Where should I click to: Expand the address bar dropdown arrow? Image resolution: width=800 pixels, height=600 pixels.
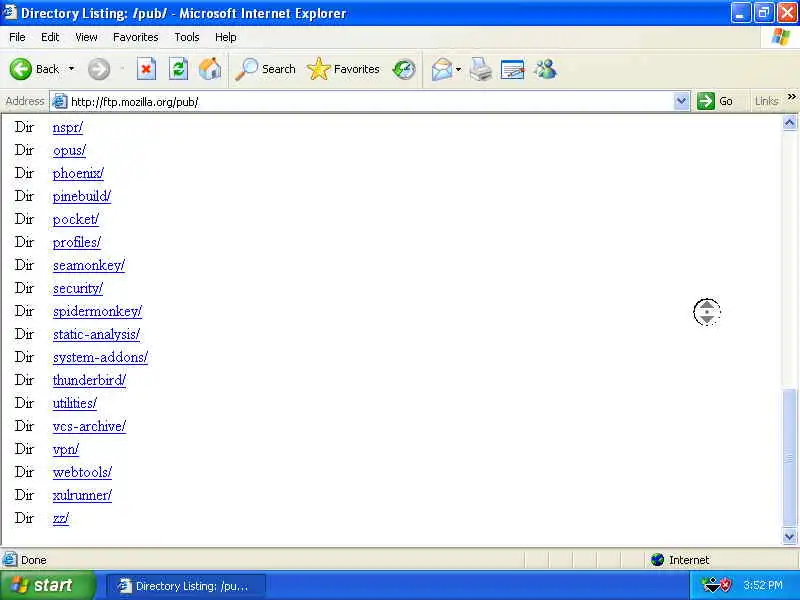click(x=681, y=102)
